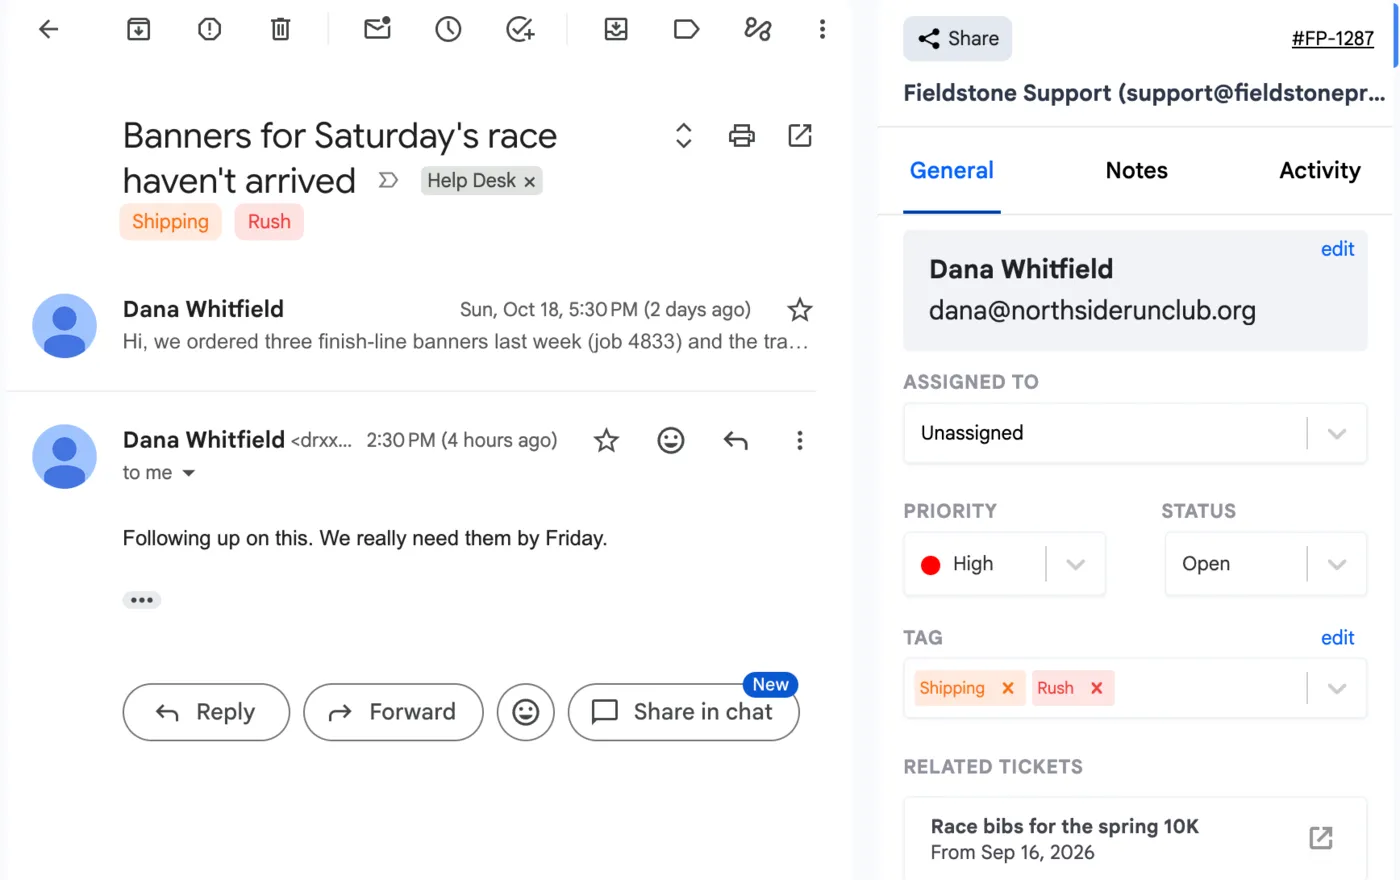Open ticket link #FP-1287

click(1332, 38)
